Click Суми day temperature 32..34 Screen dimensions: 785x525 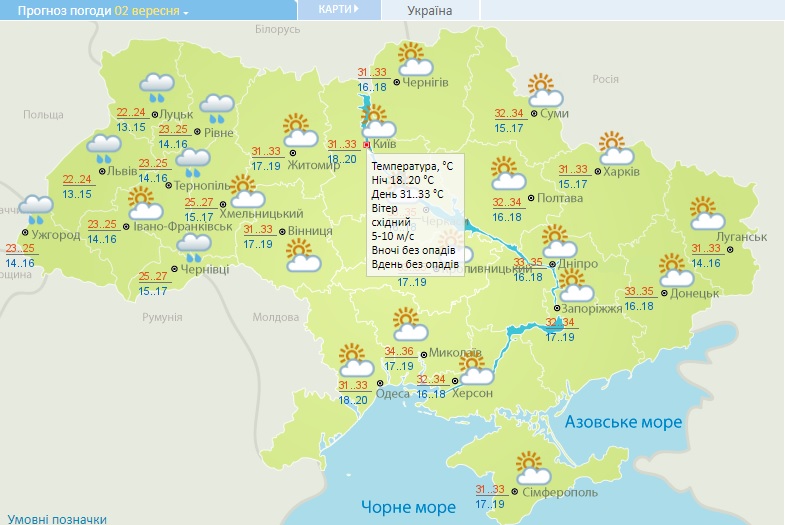coord(509,113)
